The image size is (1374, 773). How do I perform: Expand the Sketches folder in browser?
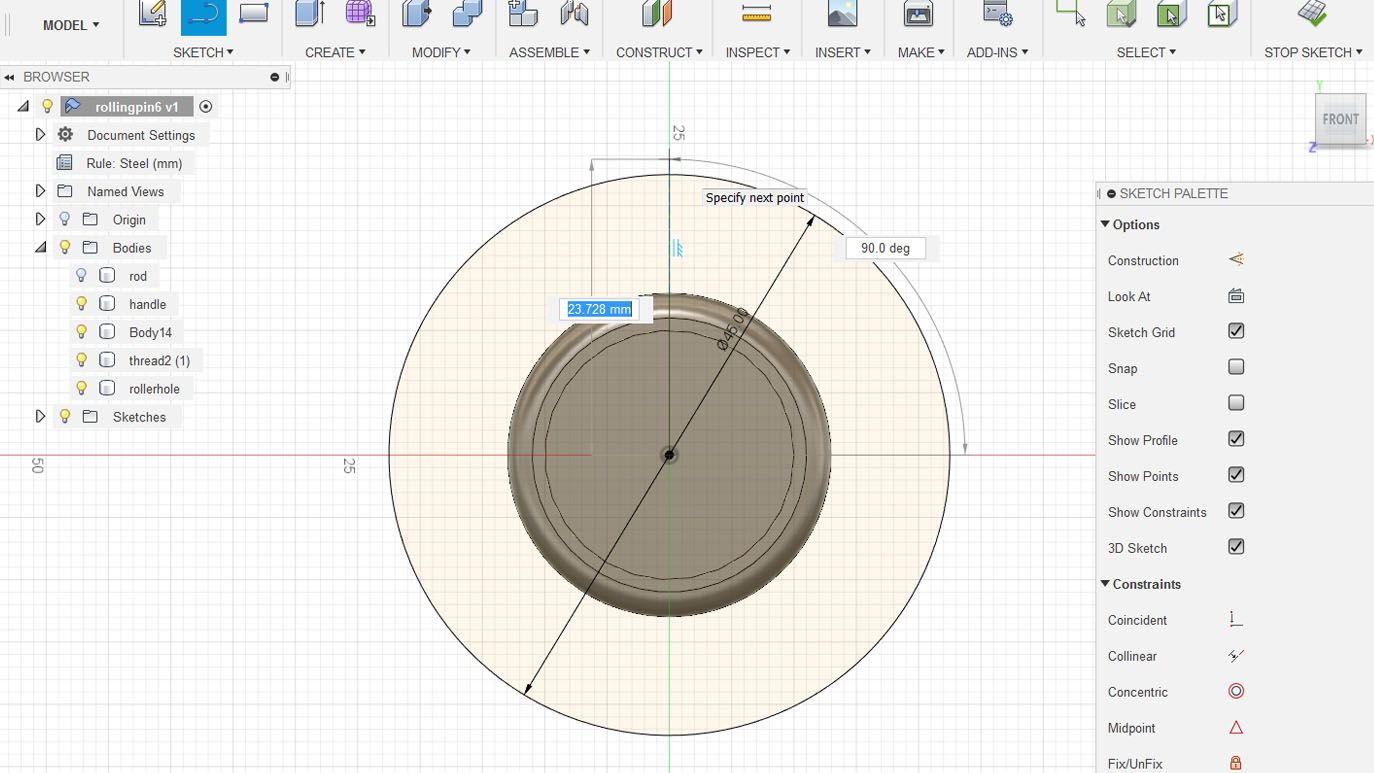pos(40,416)
